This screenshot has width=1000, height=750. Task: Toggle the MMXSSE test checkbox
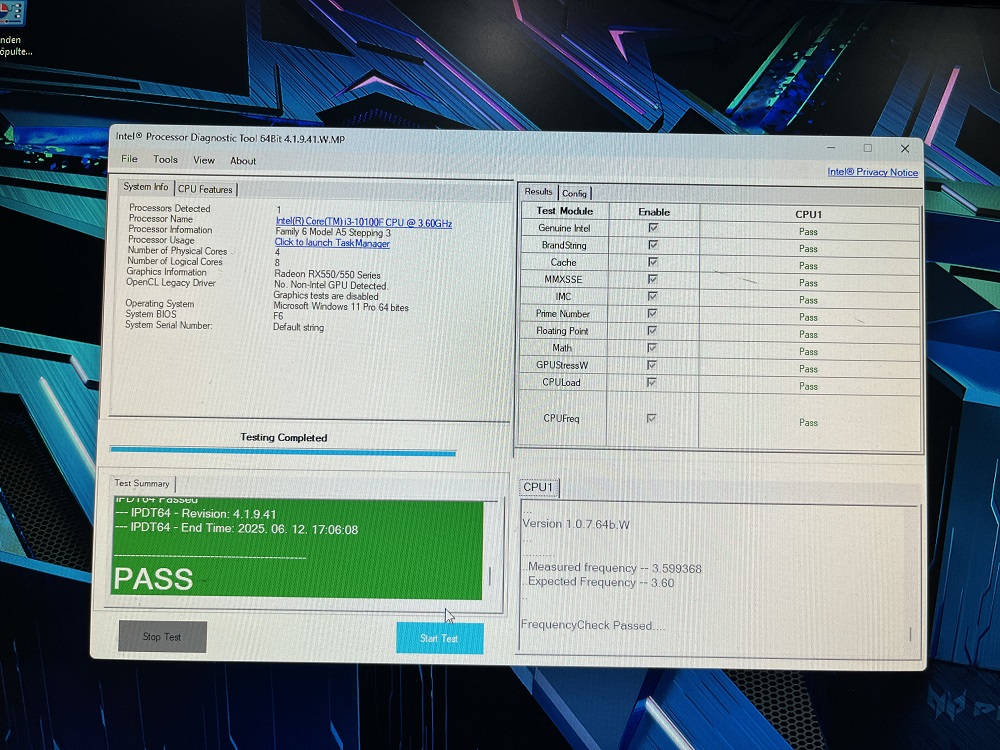[652, 279]
